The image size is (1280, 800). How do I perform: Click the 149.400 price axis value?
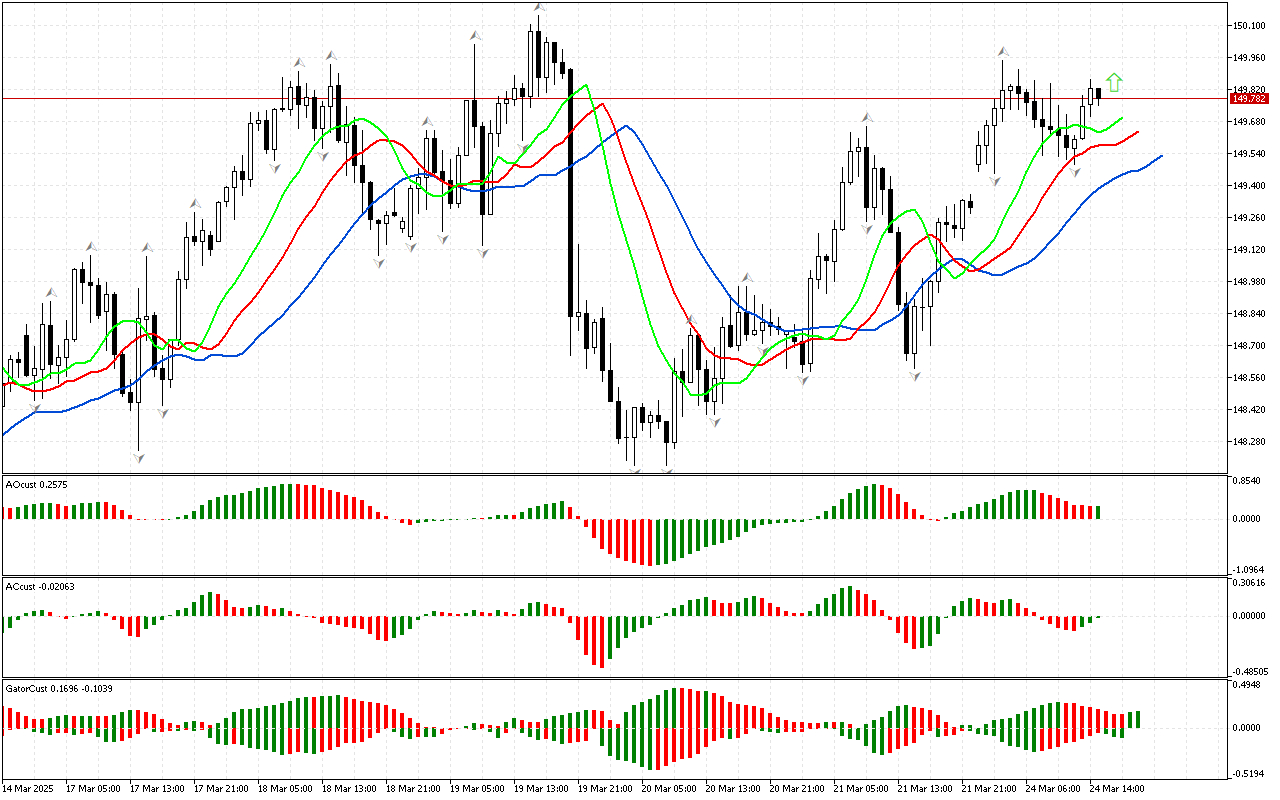tap(1250, 185)
